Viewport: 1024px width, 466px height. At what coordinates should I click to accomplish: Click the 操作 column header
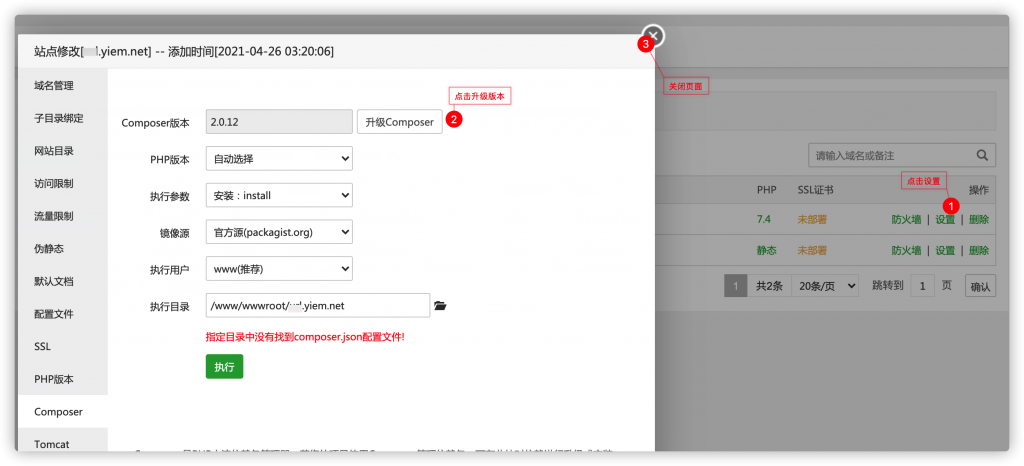979,190
